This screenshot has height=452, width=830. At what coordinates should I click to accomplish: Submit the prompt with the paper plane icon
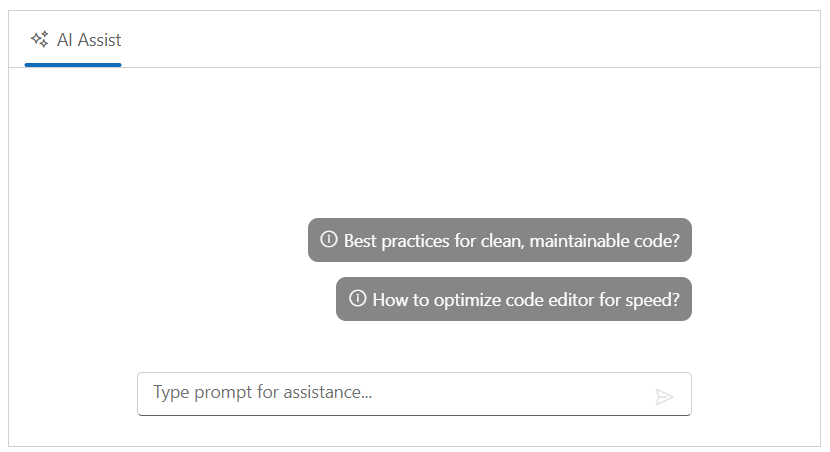(664, 397)
